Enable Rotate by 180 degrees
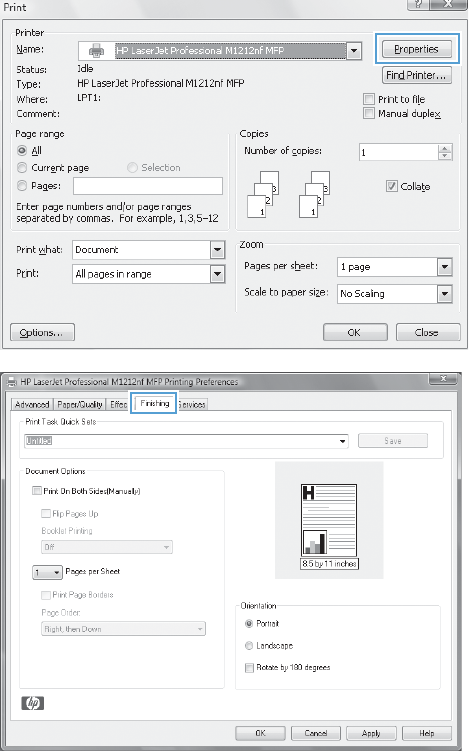The image size is (469, 751). [x=249, y=667]
